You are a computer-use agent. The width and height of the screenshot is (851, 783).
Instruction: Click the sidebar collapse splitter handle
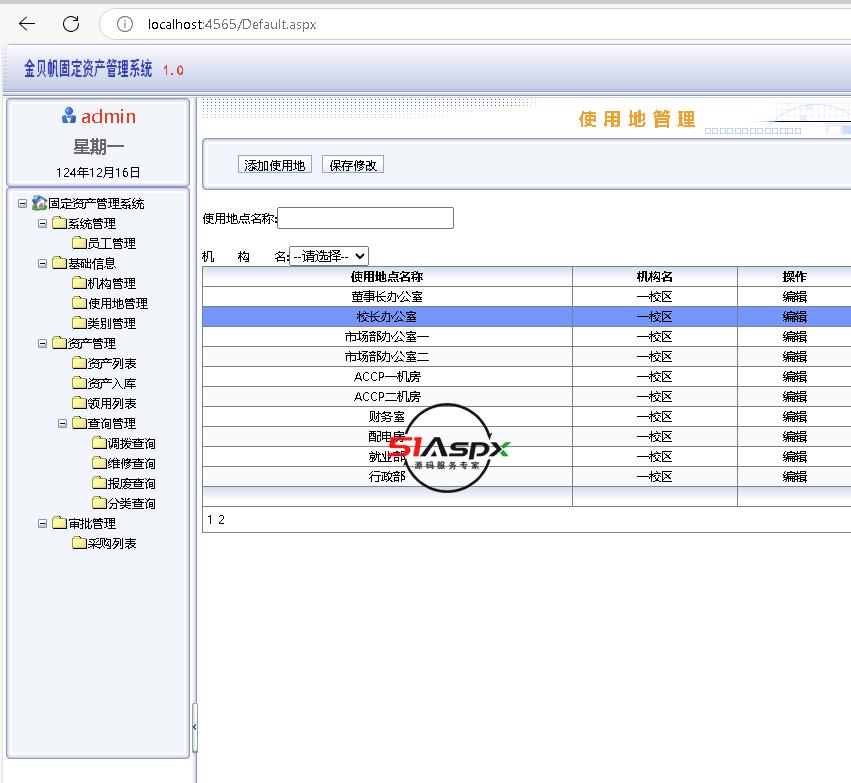(x=194, y=728)
